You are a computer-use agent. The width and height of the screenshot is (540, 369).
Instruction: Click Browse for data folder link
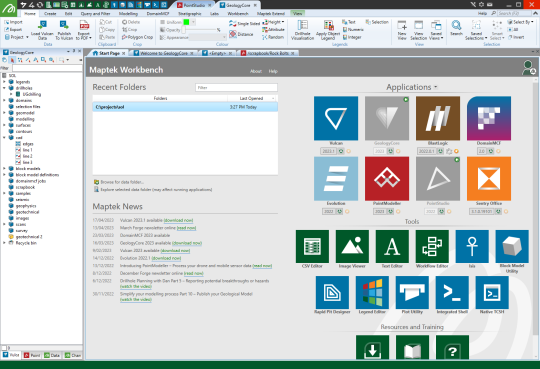pos(122,182)
